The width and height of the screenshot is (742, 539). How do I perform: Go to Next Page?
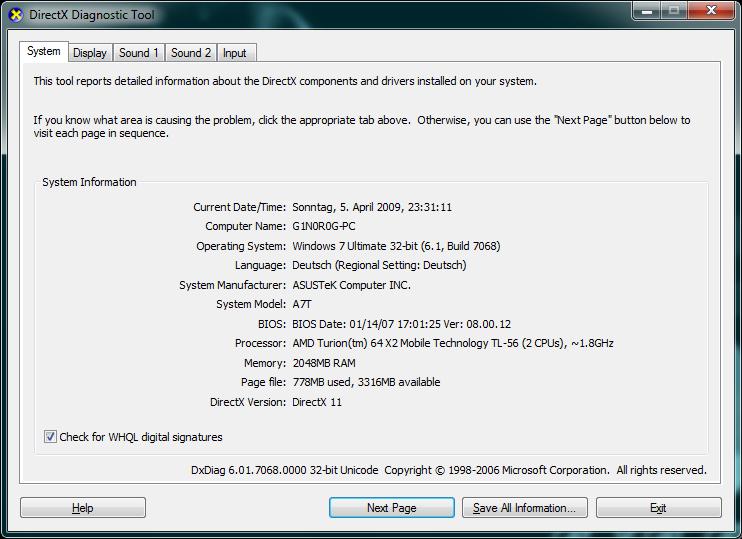tap(392, 508)
